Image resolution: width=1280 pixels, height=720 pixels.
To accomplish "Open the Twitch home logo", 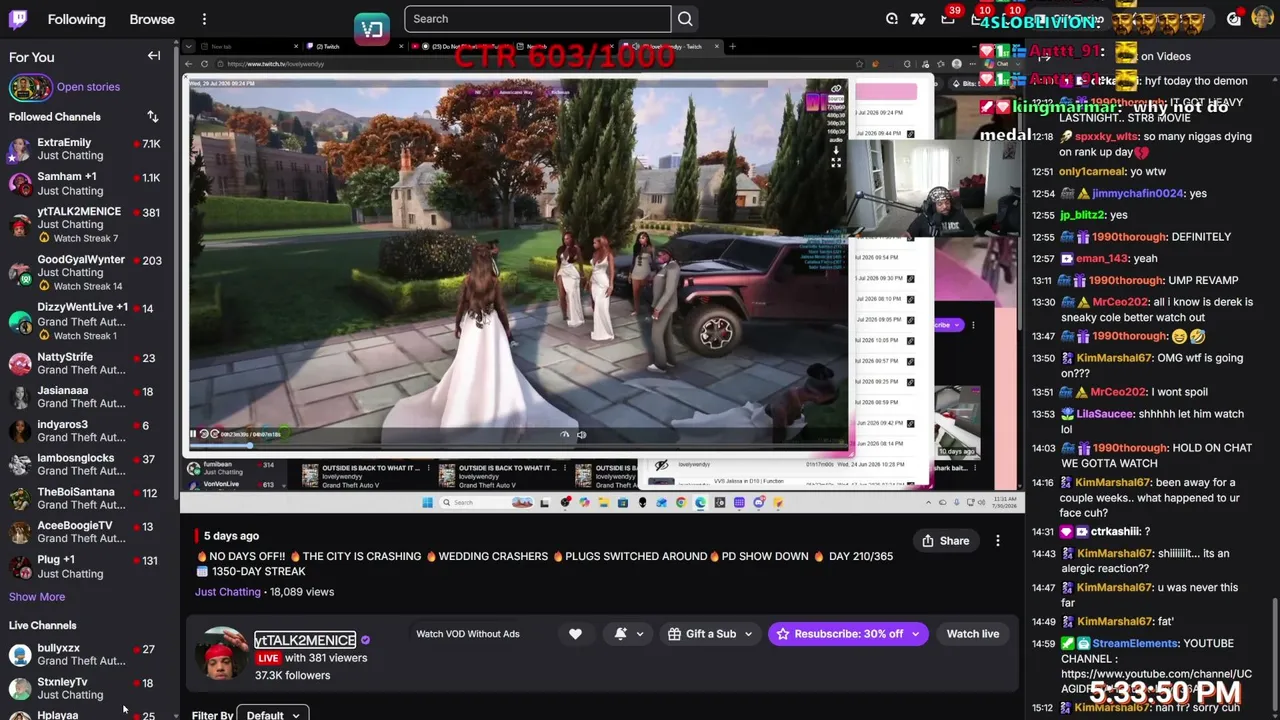I will coord(18,19).
